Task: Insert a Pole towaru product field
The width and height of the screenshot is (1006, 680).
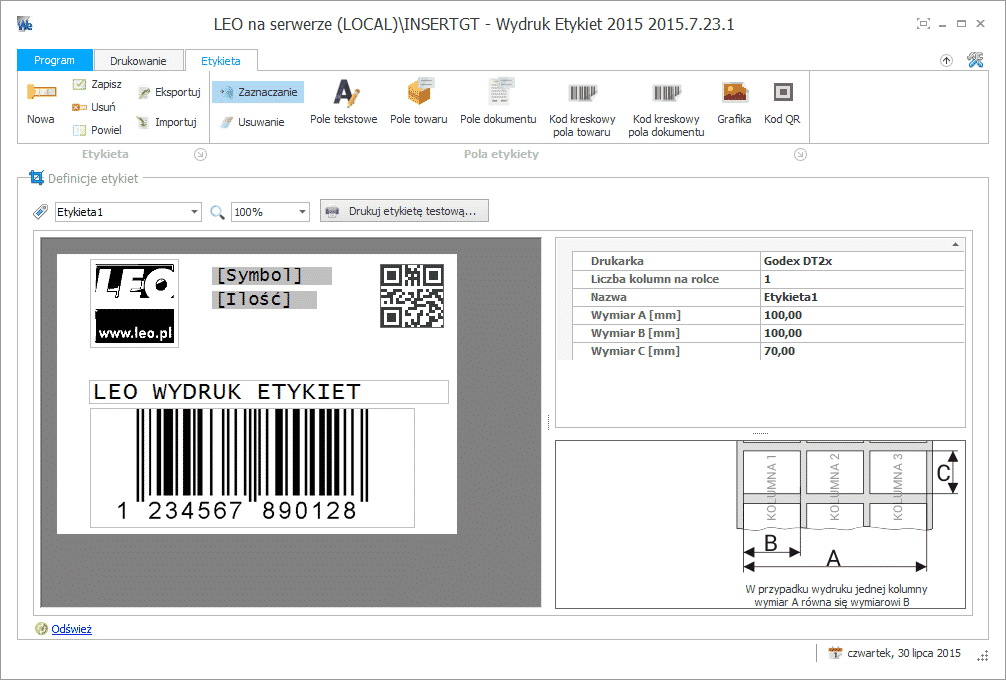Action: (418, 103)
